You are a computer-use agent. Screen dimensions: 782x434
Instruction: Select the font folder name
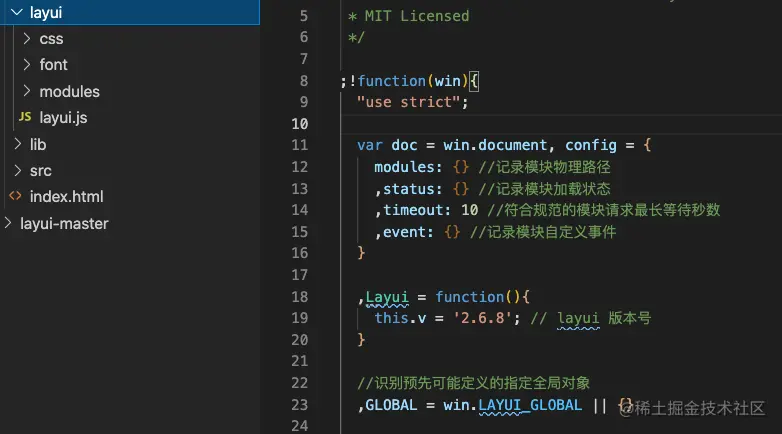tap(53, 64)
